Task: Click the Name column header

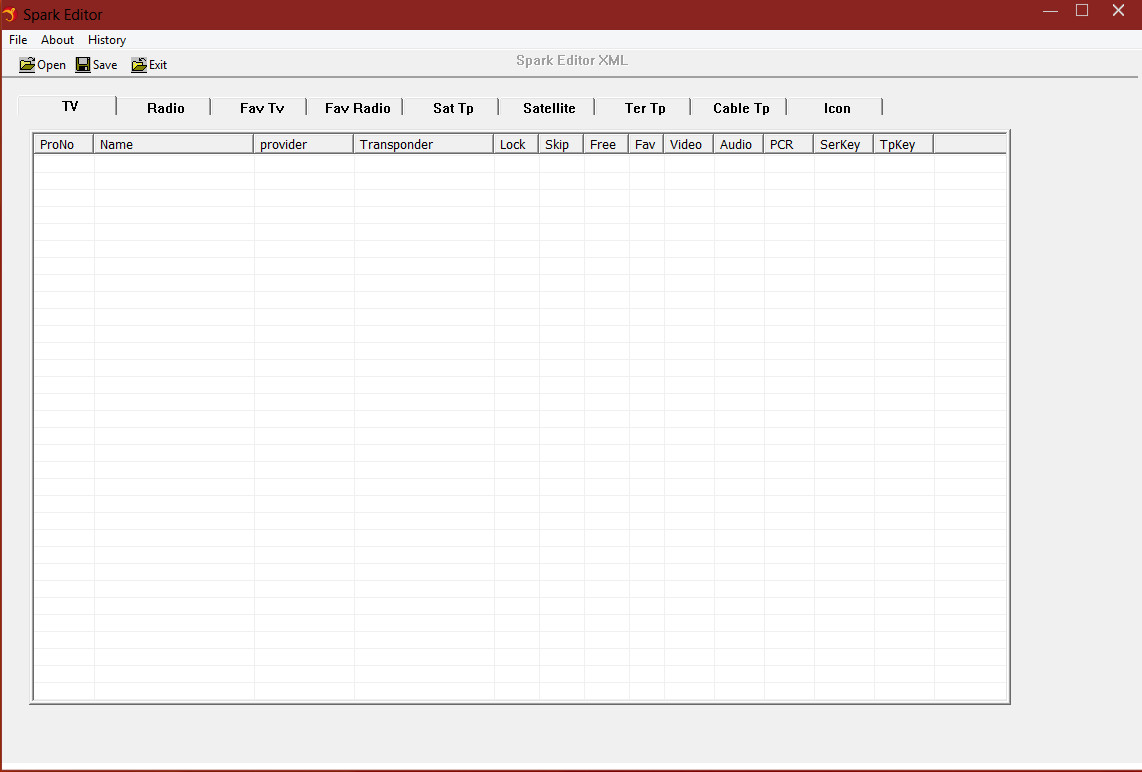Action: pos(173,144)
